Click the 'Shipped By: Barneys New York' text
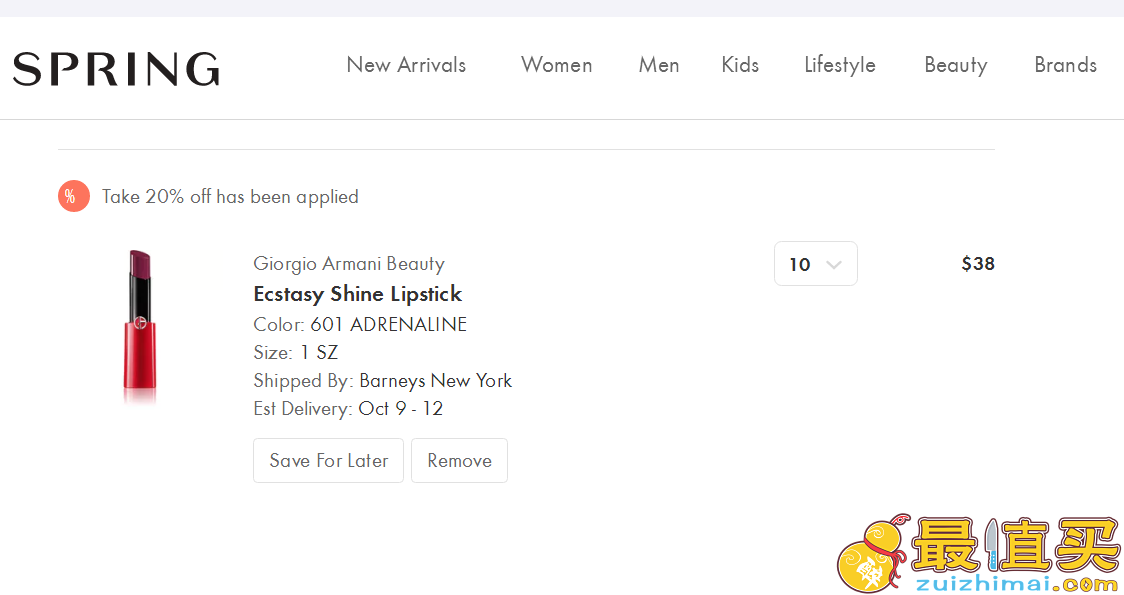The width and height of the screenshot is (1124, 595). click(x=383, y=381)
